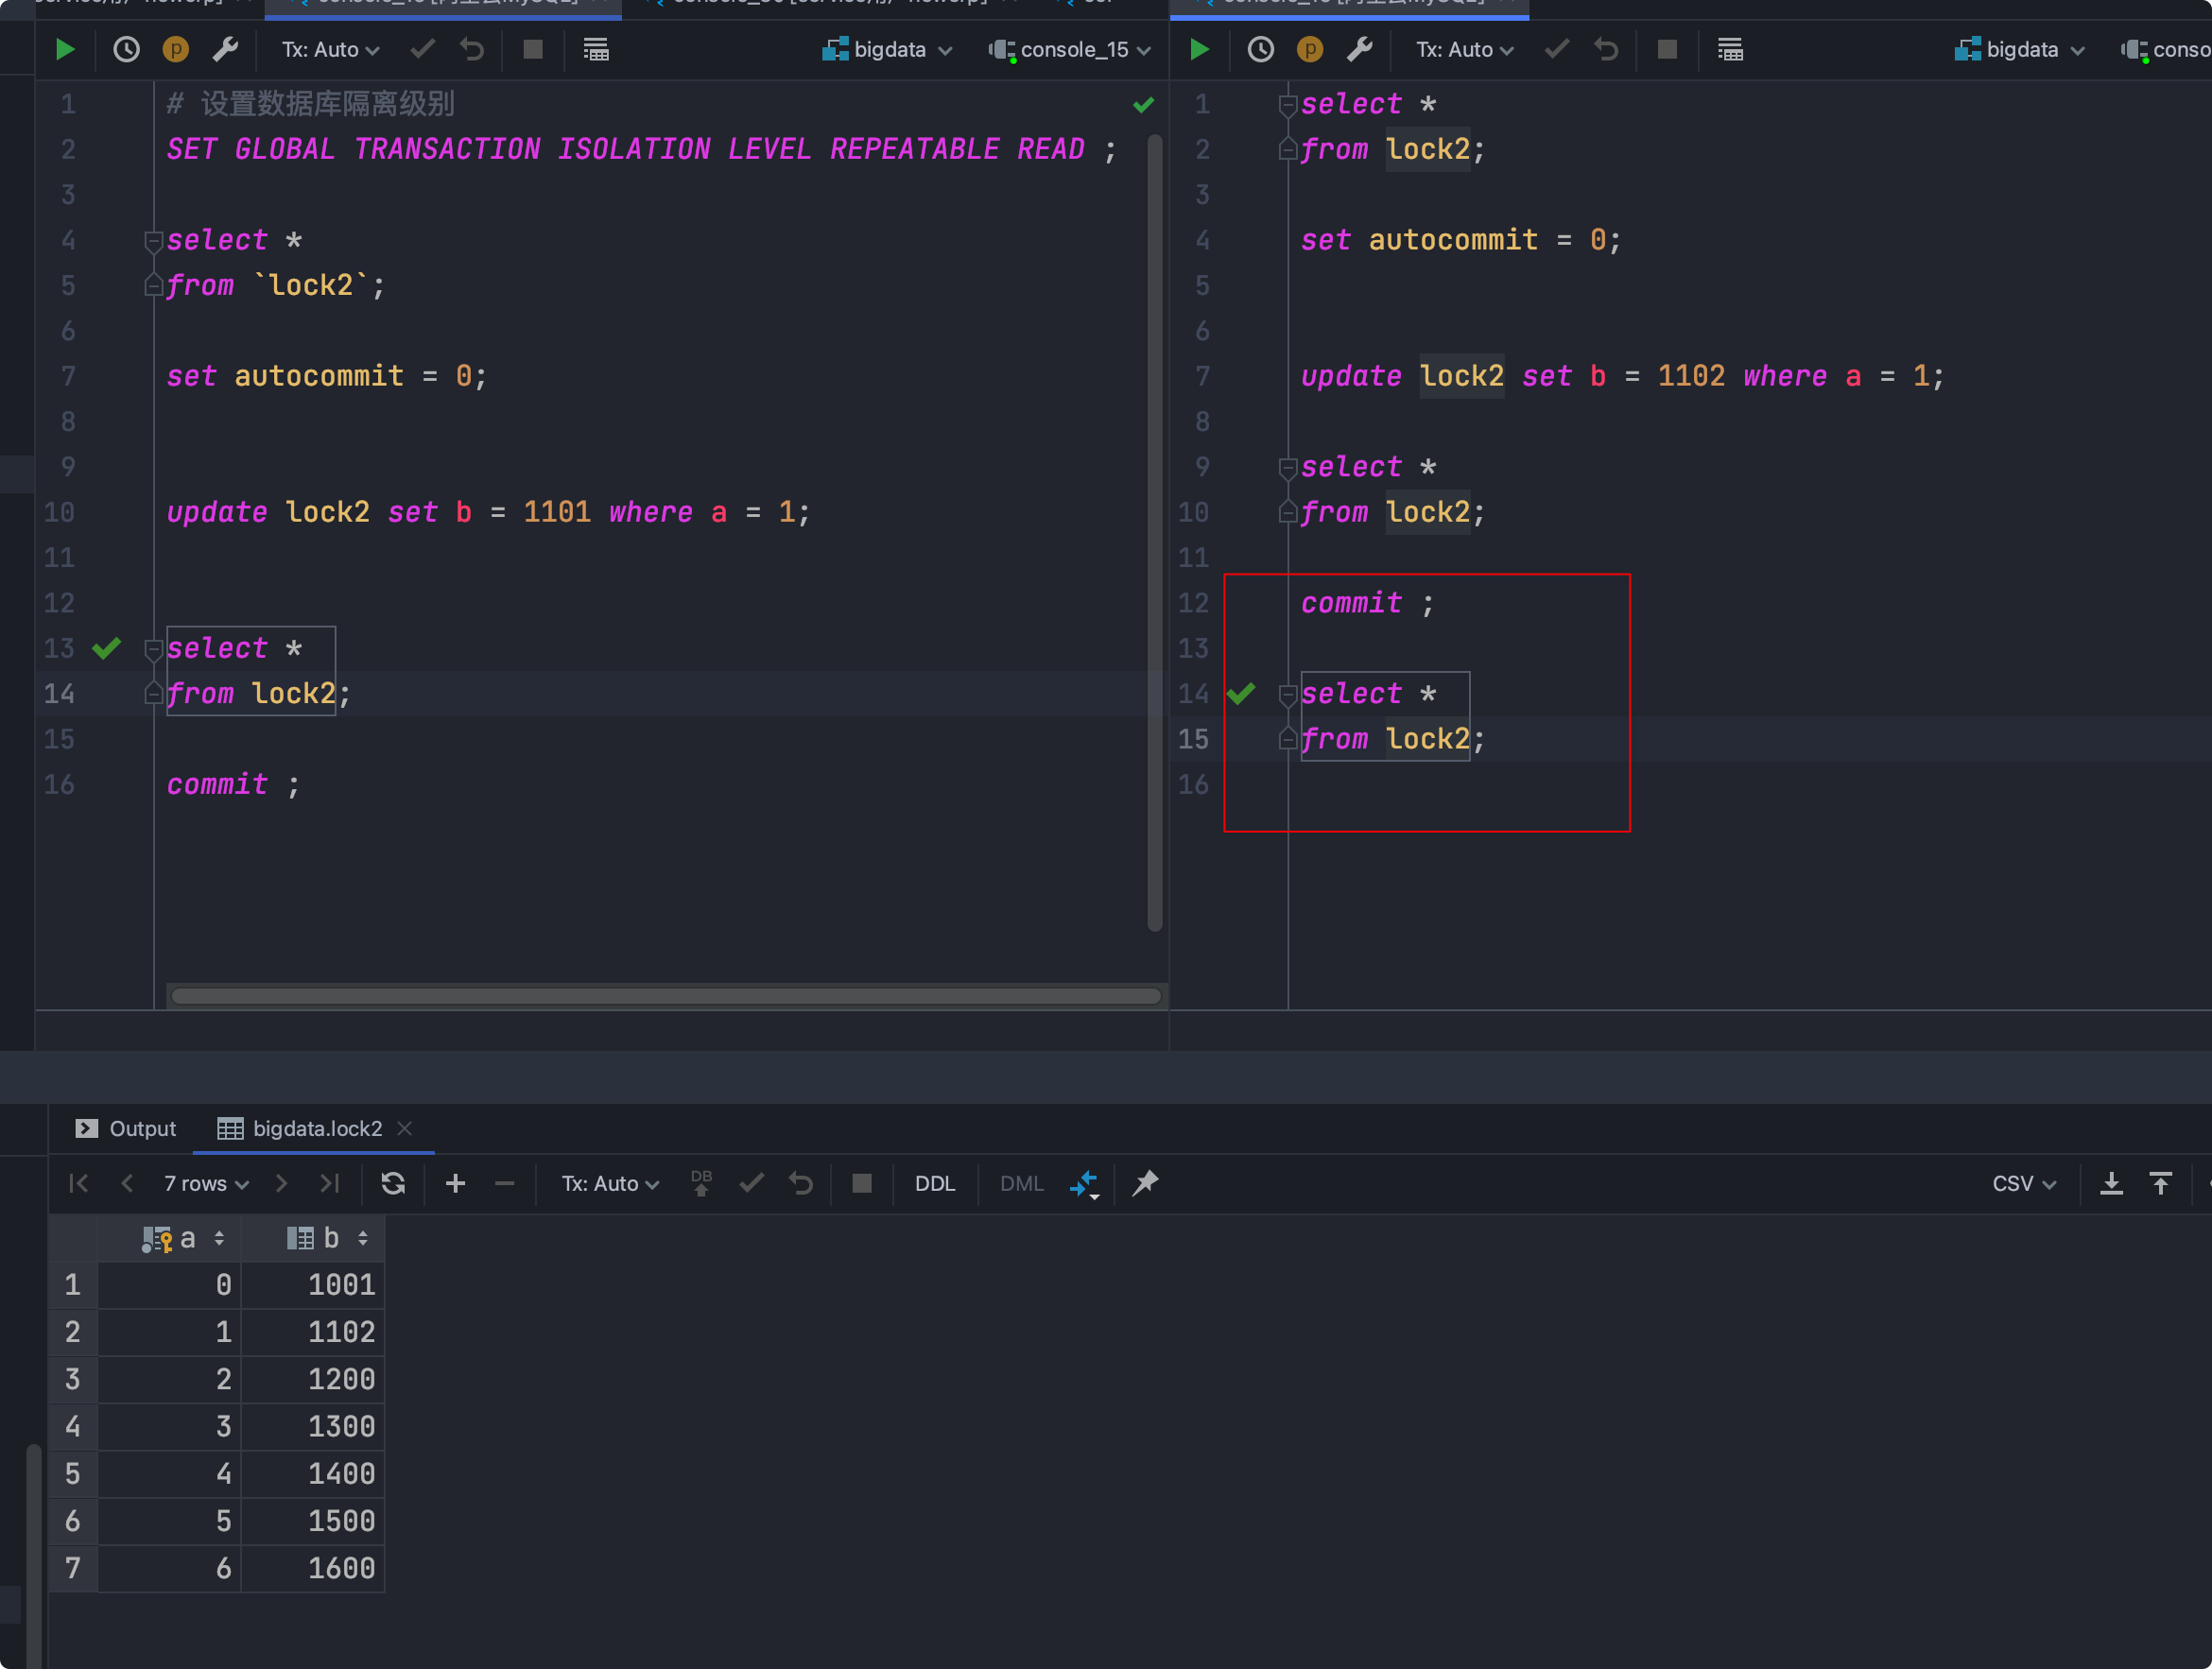Click the left editor horizontal scrollbar

(x=665, y=996)
